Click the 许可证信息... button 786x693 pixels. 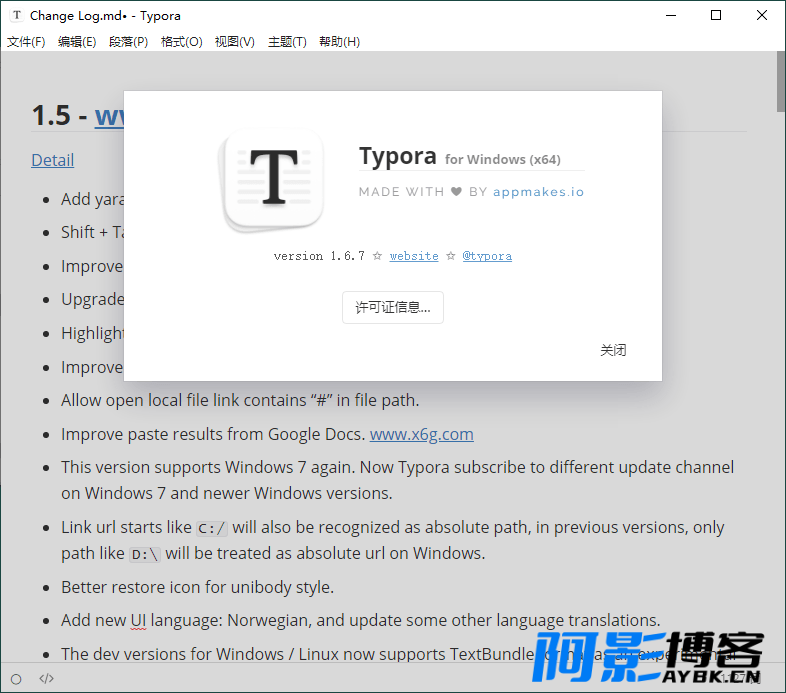point(393,307)
